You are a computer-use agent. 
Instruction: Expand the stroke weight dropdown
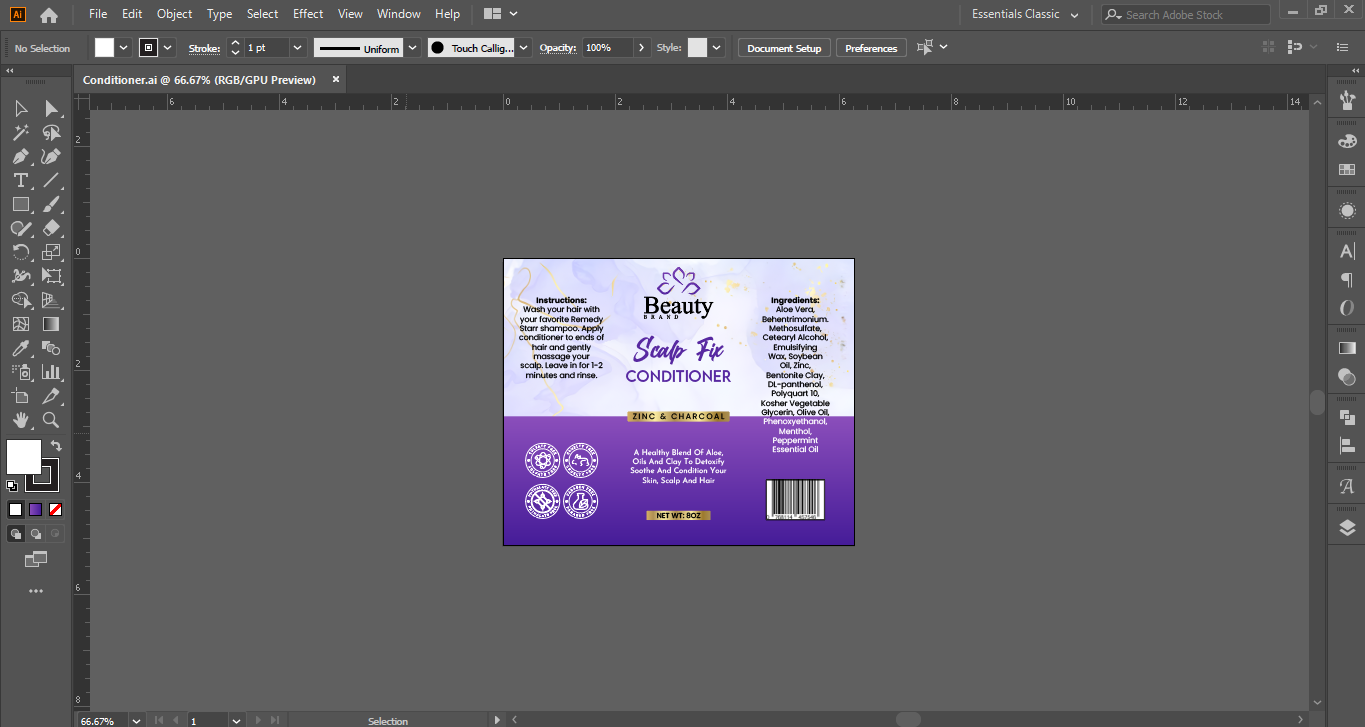tap(297, 48)
